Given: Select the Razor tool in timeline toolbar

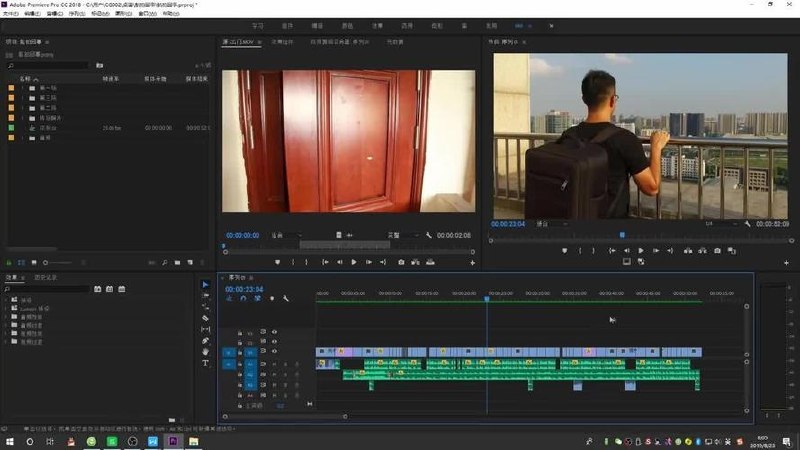Looking at the screenshot, I should 205,318.
